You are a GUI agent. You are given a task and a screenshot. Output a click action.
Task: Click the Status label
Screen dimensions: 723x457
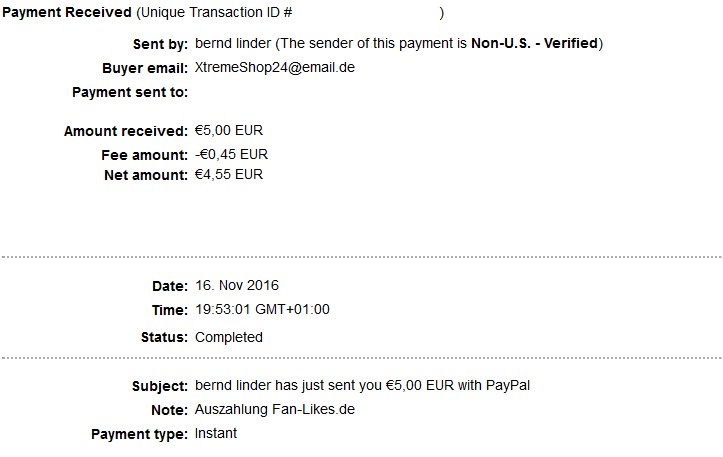[163, 338]
